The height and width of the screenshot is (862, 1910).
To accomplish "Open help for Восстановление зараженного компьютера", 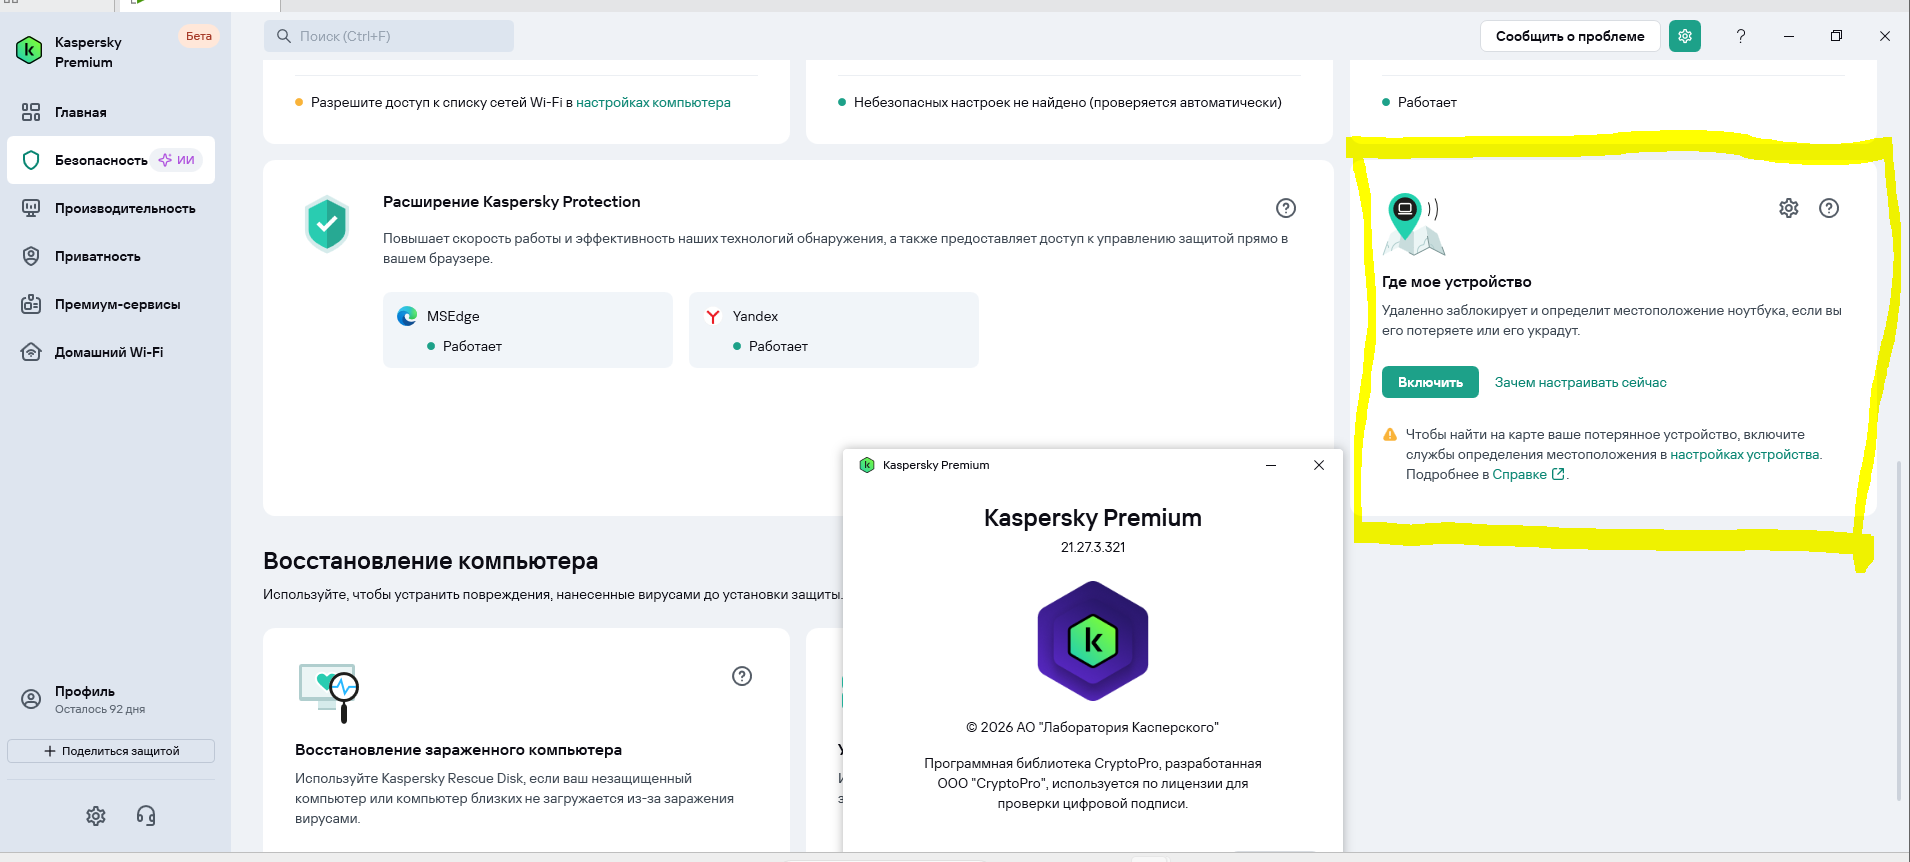I will coord(742,676).
